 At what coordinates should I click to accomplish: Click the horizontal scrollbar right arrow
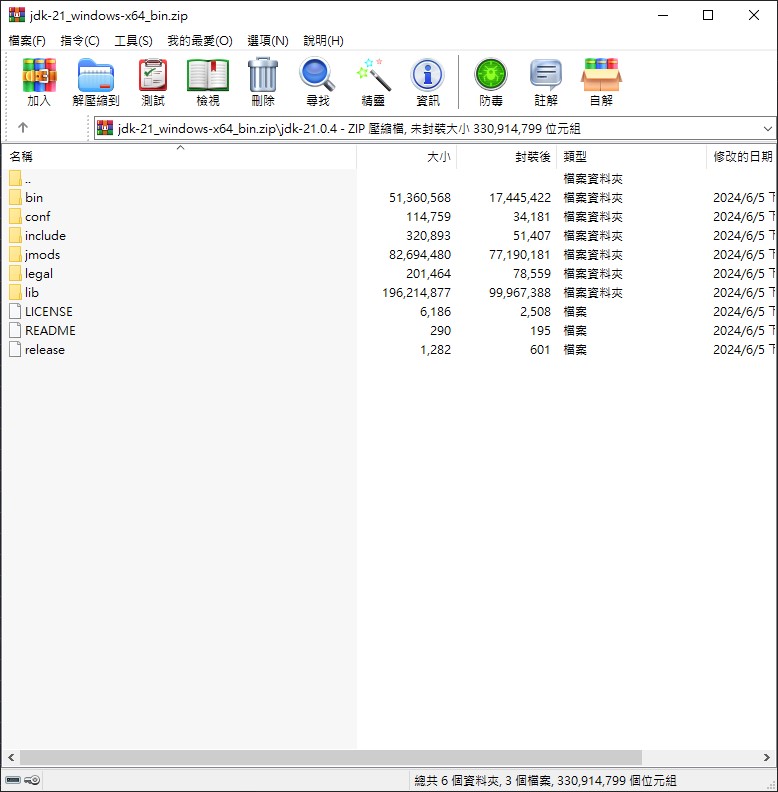(767, 758)
